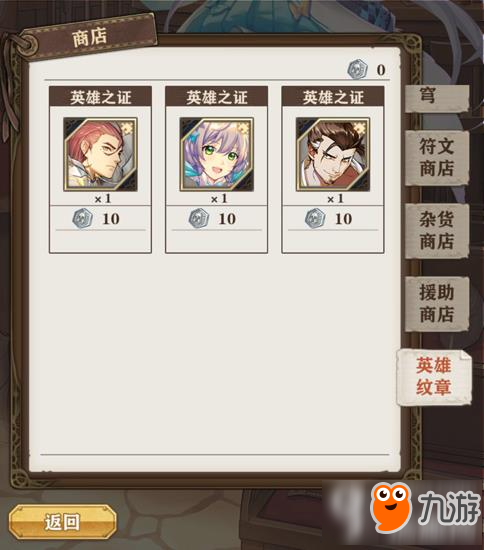Click the 九游 mascot logo
The width and height of the screenshot is (484, 550).
click(391, 507)
